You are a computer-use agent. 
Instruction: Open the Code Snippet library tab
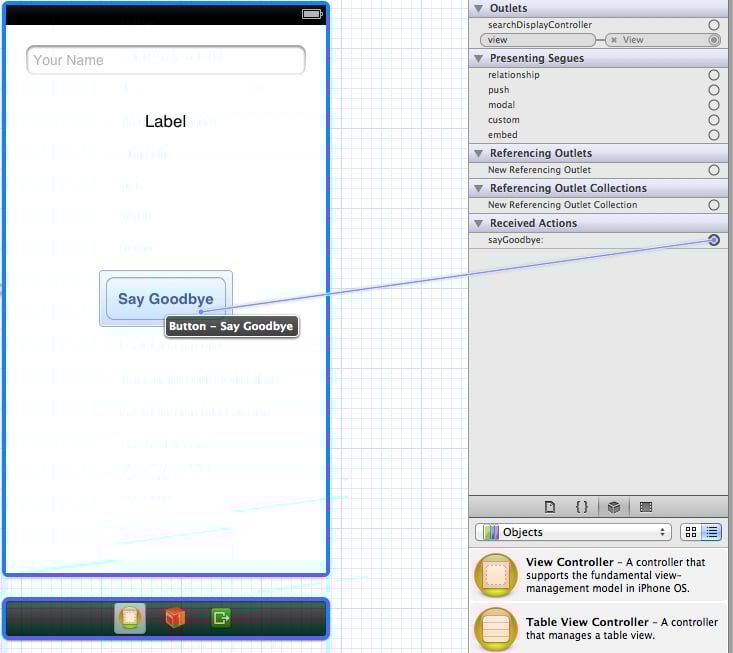point(582,507)
